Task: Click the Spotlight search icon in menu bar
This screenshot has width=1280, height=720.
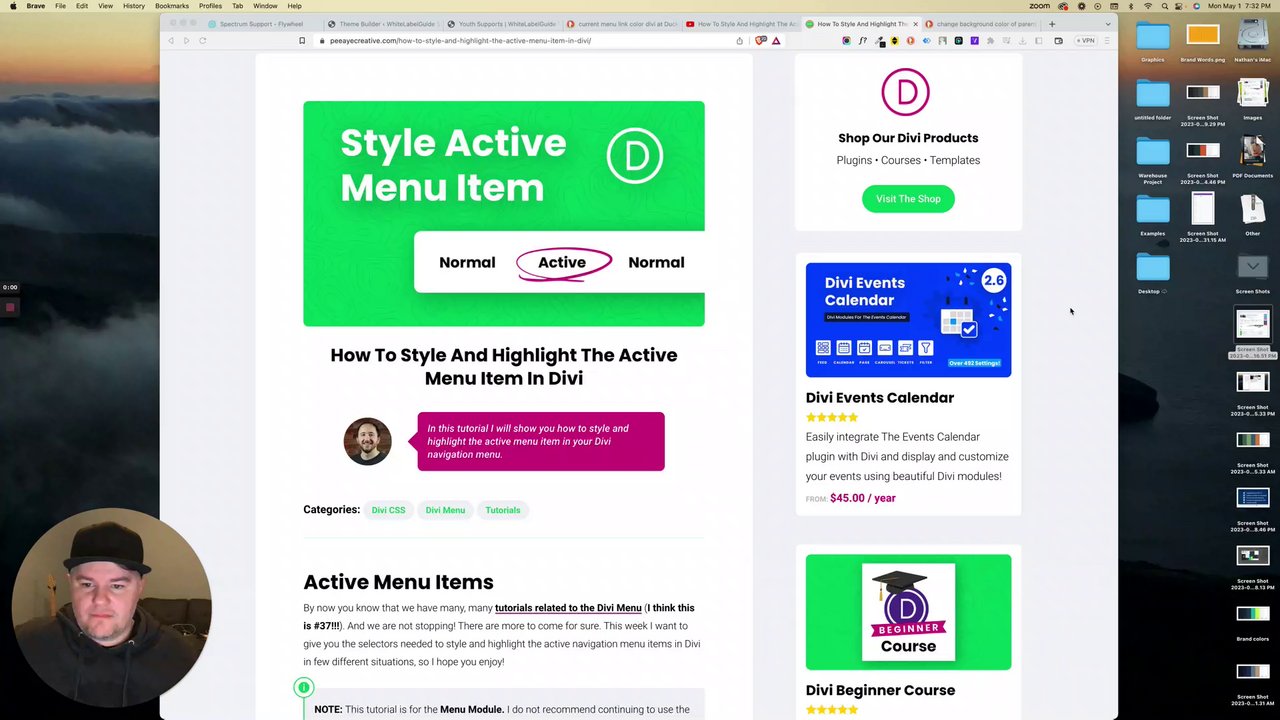Action: [x=1164, y=6]
